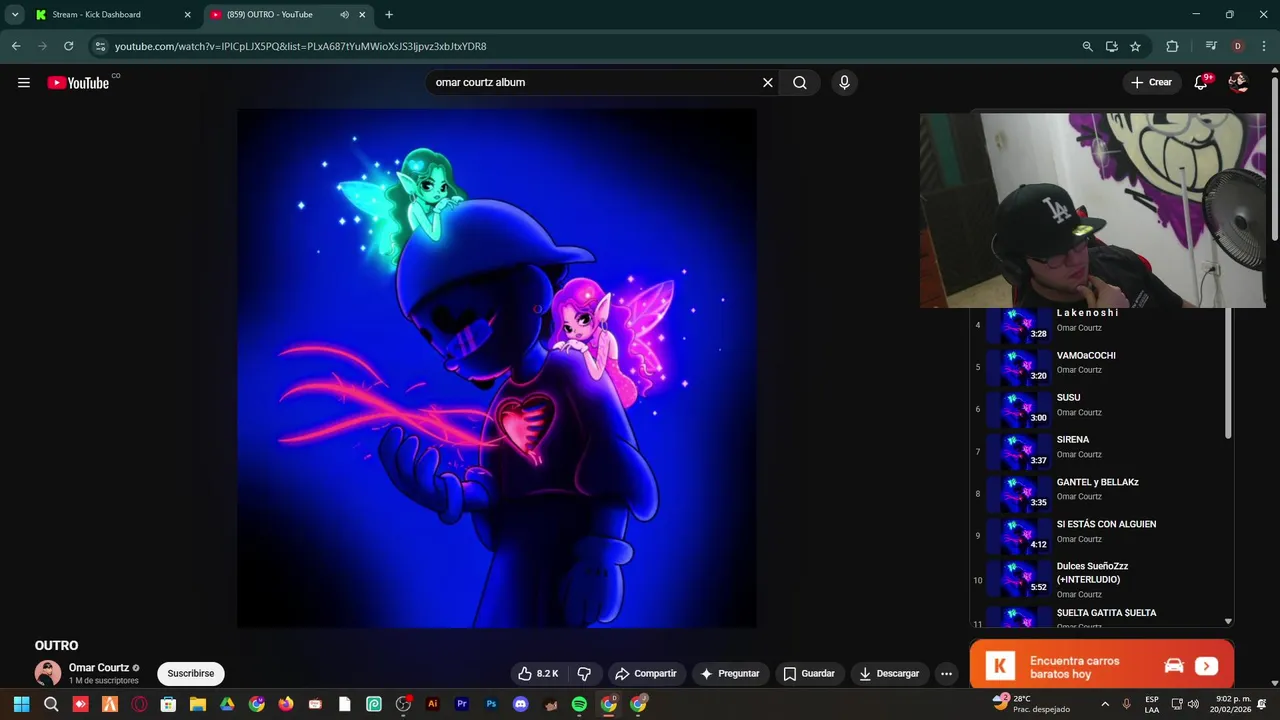This screenshot has height=720, width=1280.
Task: Share the video via Compartir
Action: pyautogui.click(x=646, y=674)
